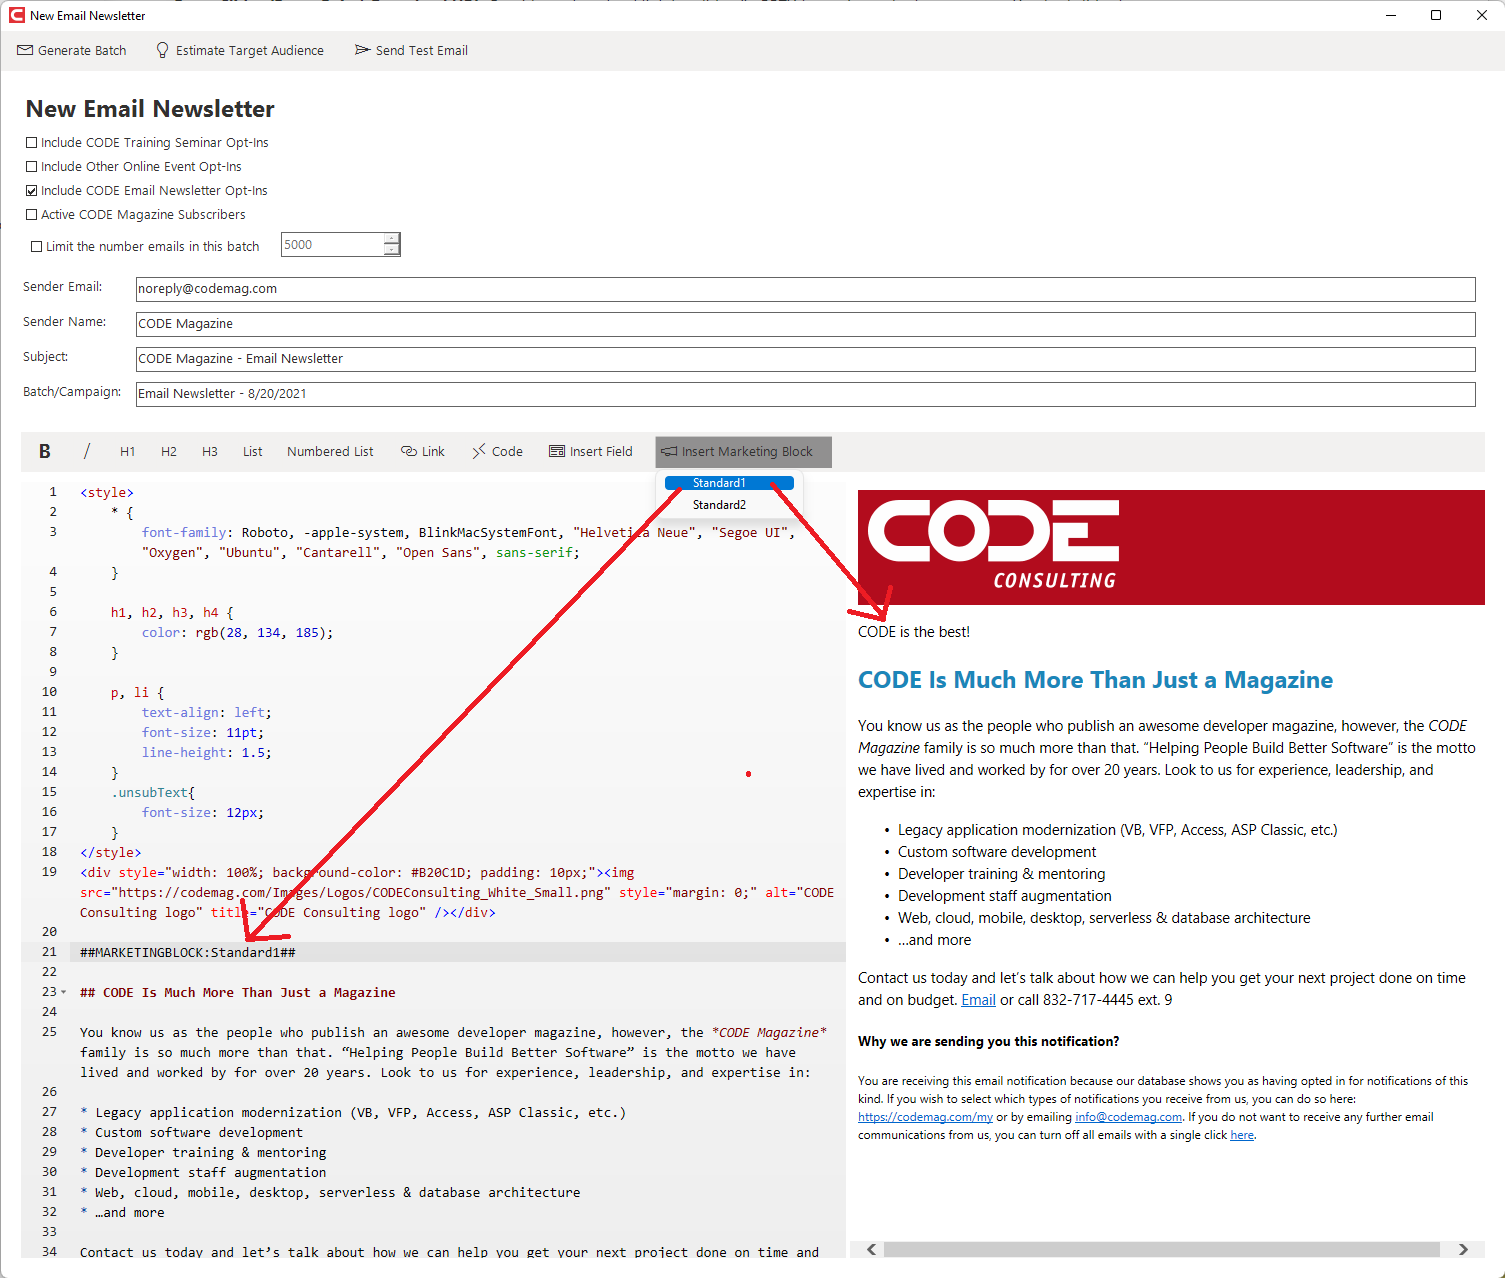Screen dimensions: 1505x1278
Task: Click the '.unsubText{' line in the editor
Action: click(x=153, y=793)
